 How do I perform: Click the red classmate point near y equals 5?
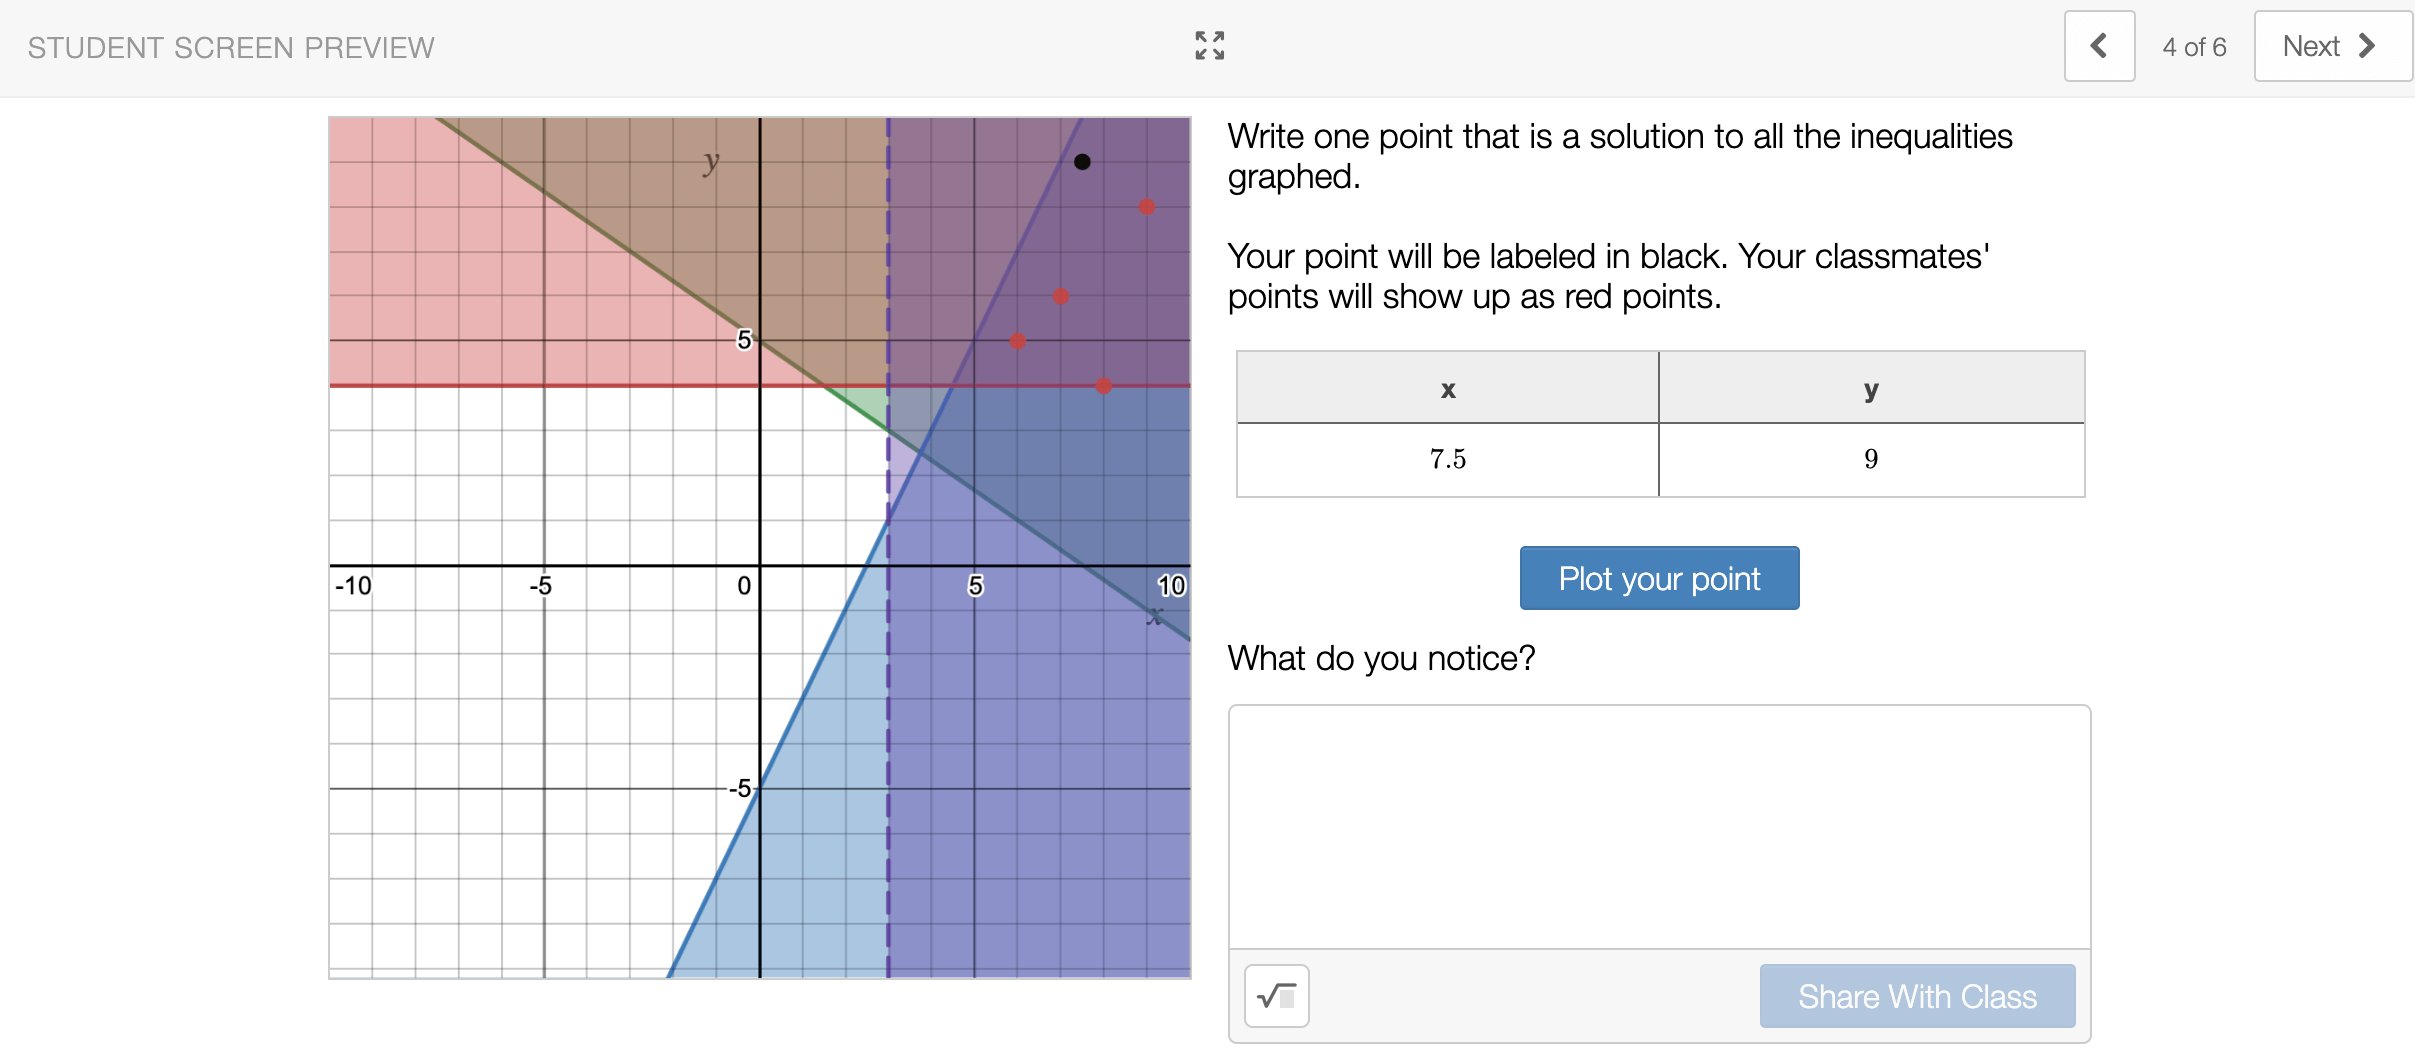1018,341
